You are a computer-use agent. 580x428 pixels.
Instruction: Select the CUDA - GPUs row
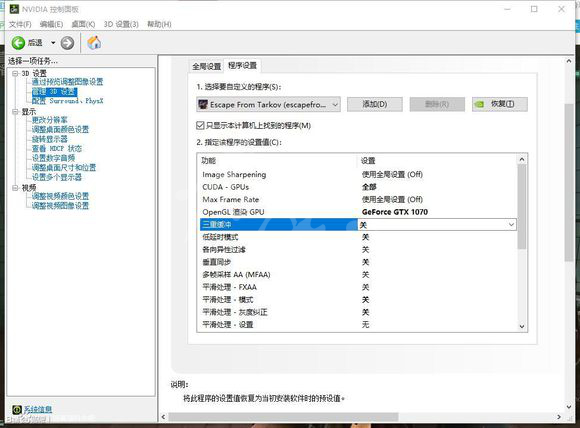(x=358, y=187)
